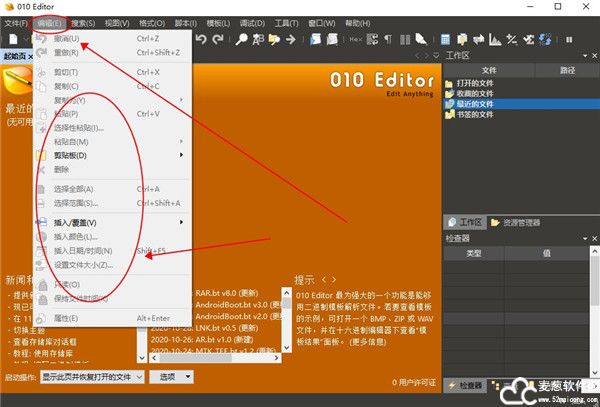Viewport: 600px width, 407px height.
Task: Open the 视图(V) menu
Action: point(117,23)
